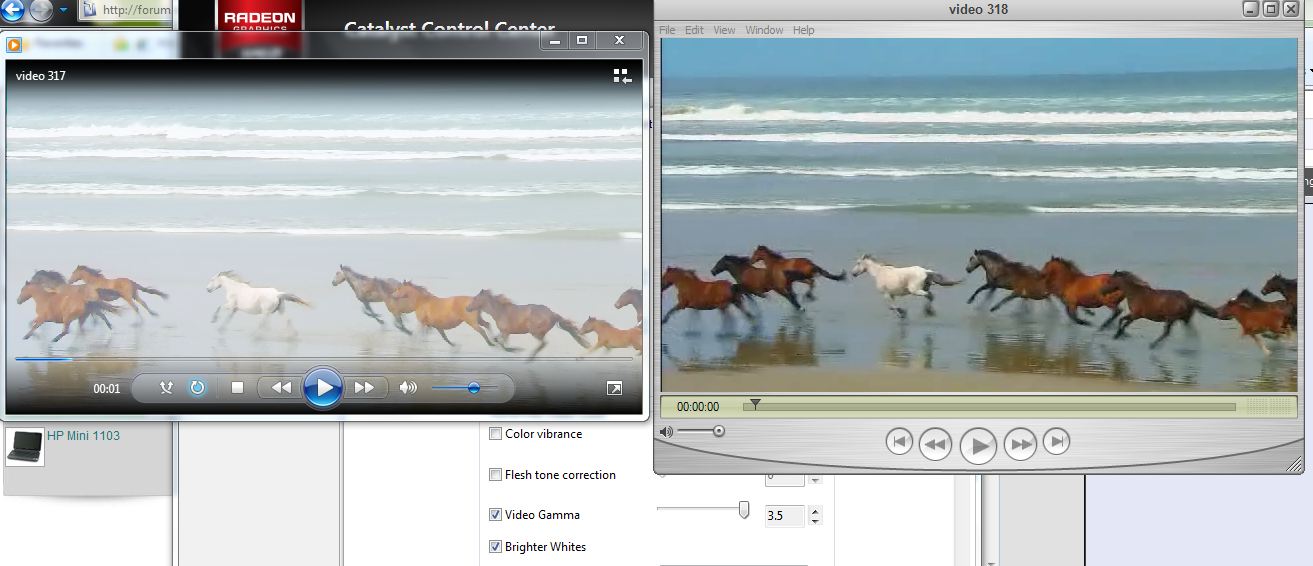The width and height of the screenshot is (1313, 566).
Task: Open the browser recent pages dropdown
Action: pyautogui.click(x=63, y=11)
